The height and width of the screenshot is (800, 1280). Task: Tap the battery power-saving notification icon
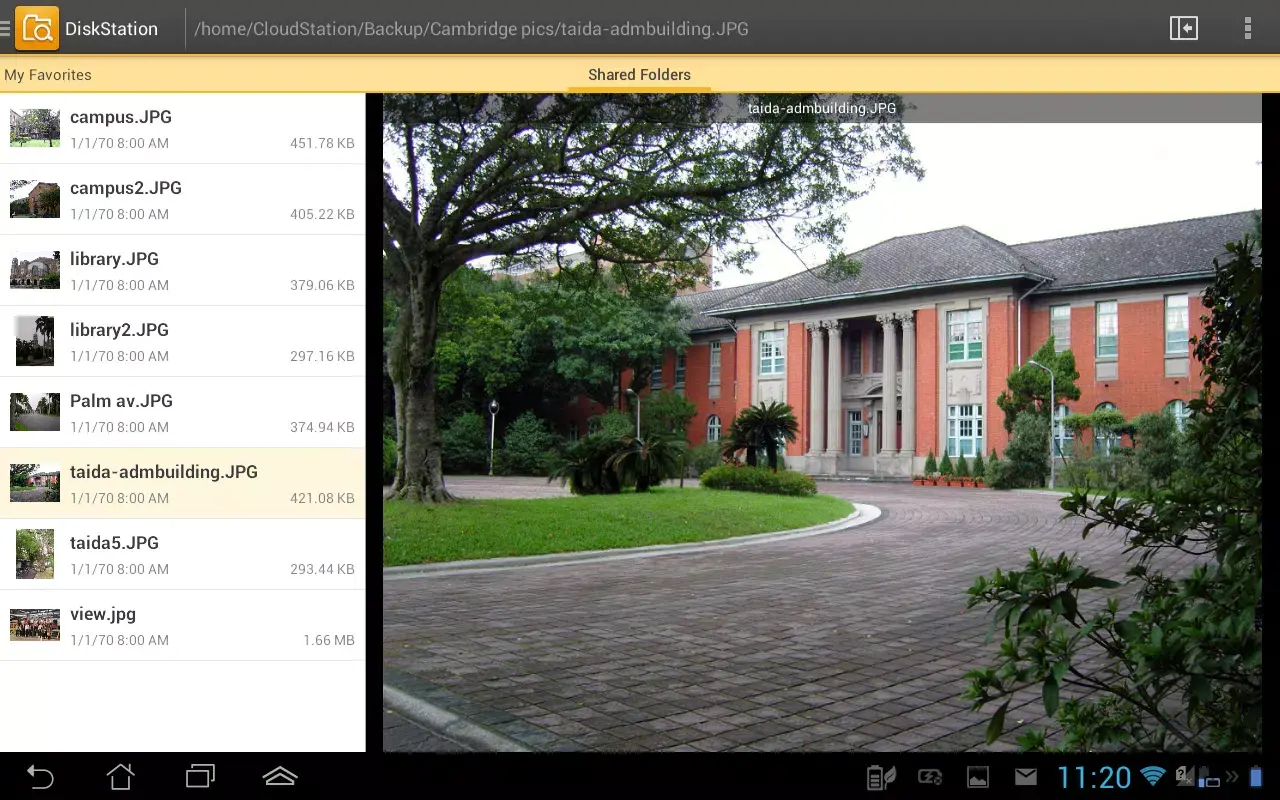click(880, 775)
